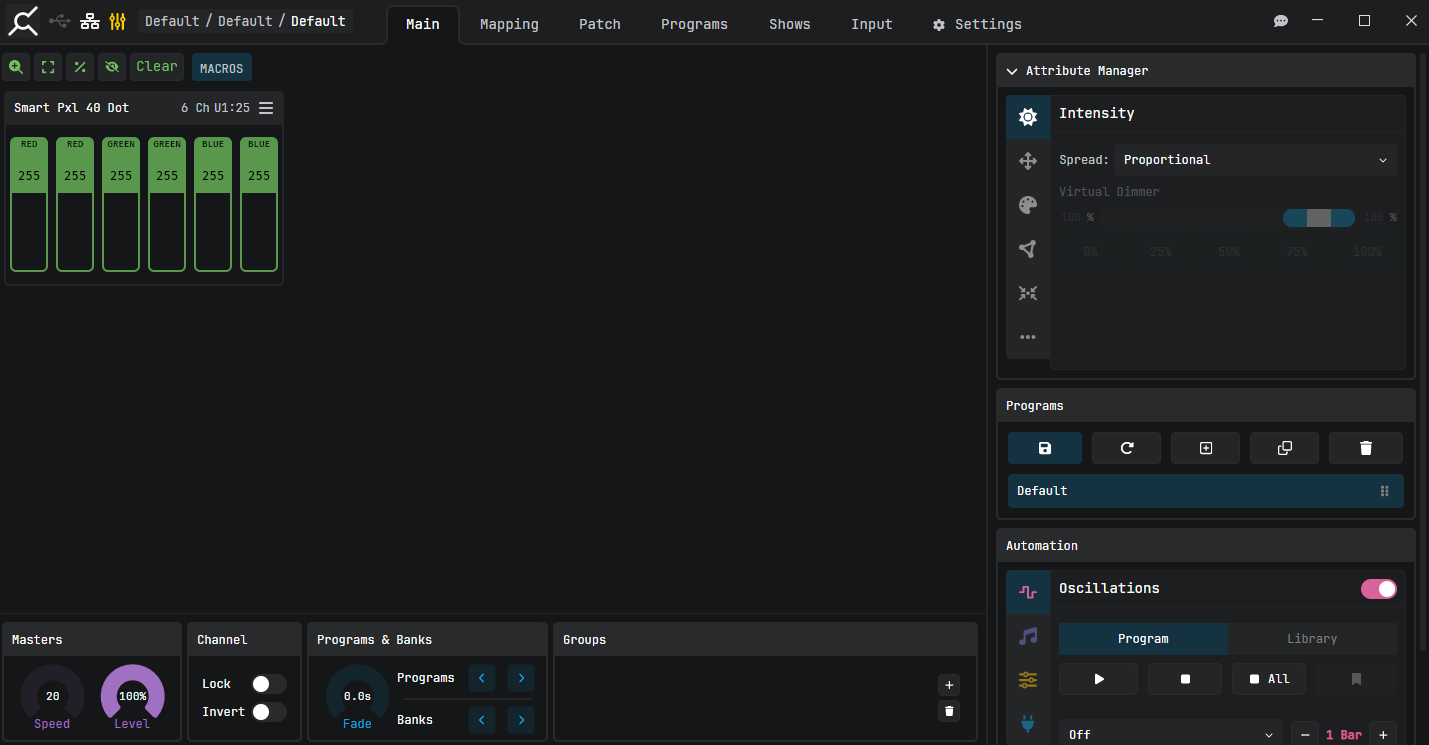Select the Library tab in Oscillations
Image resolution: width=1429 pixels, height=745 pixels.
[x=1312, y=639]
